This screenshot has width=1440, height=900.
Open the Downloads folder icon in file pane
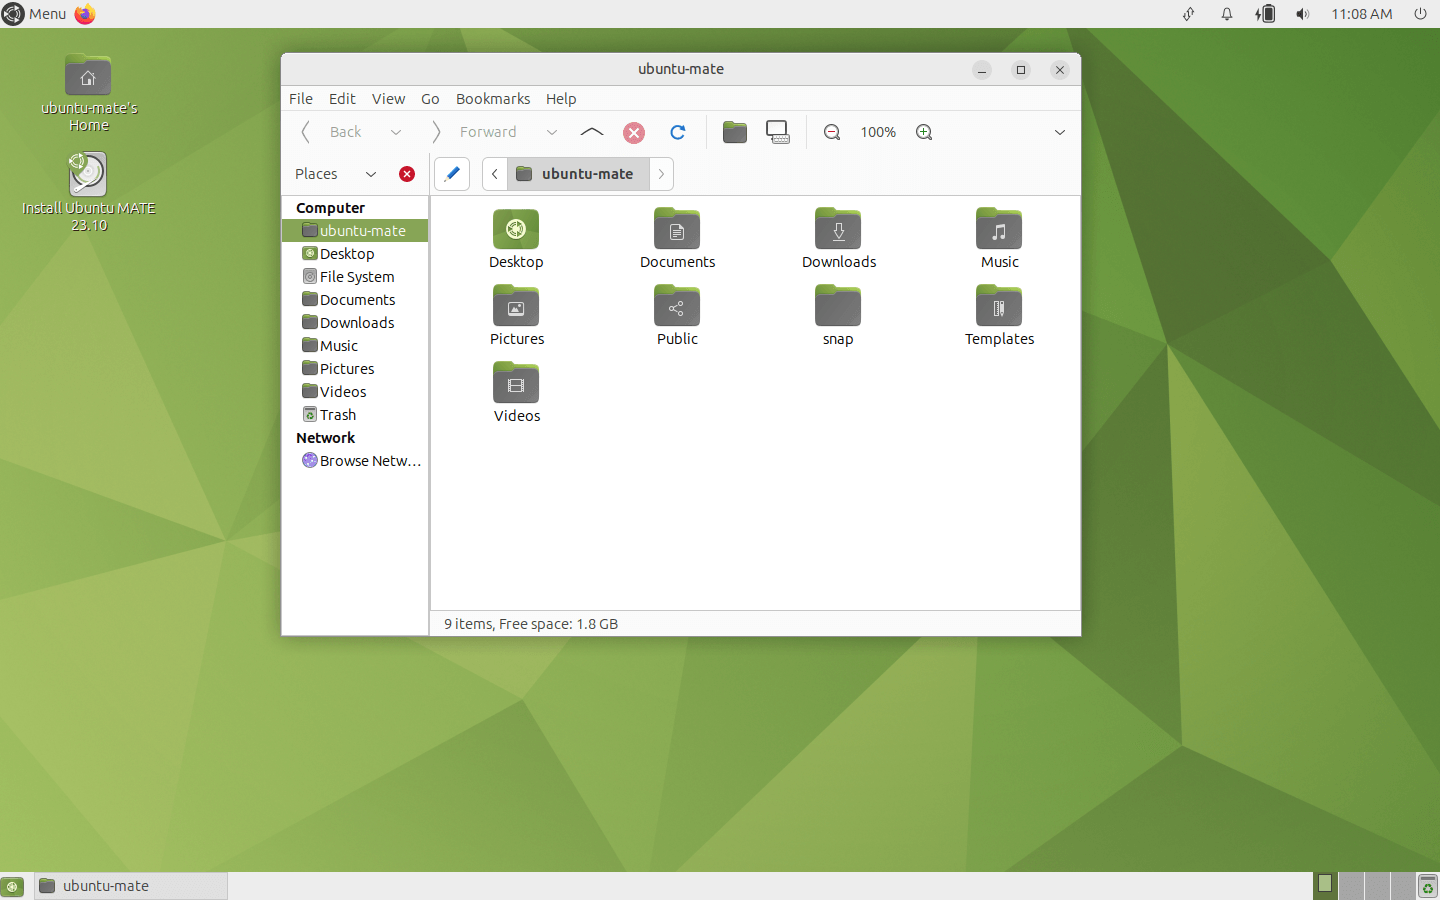(x=838, y=229)
